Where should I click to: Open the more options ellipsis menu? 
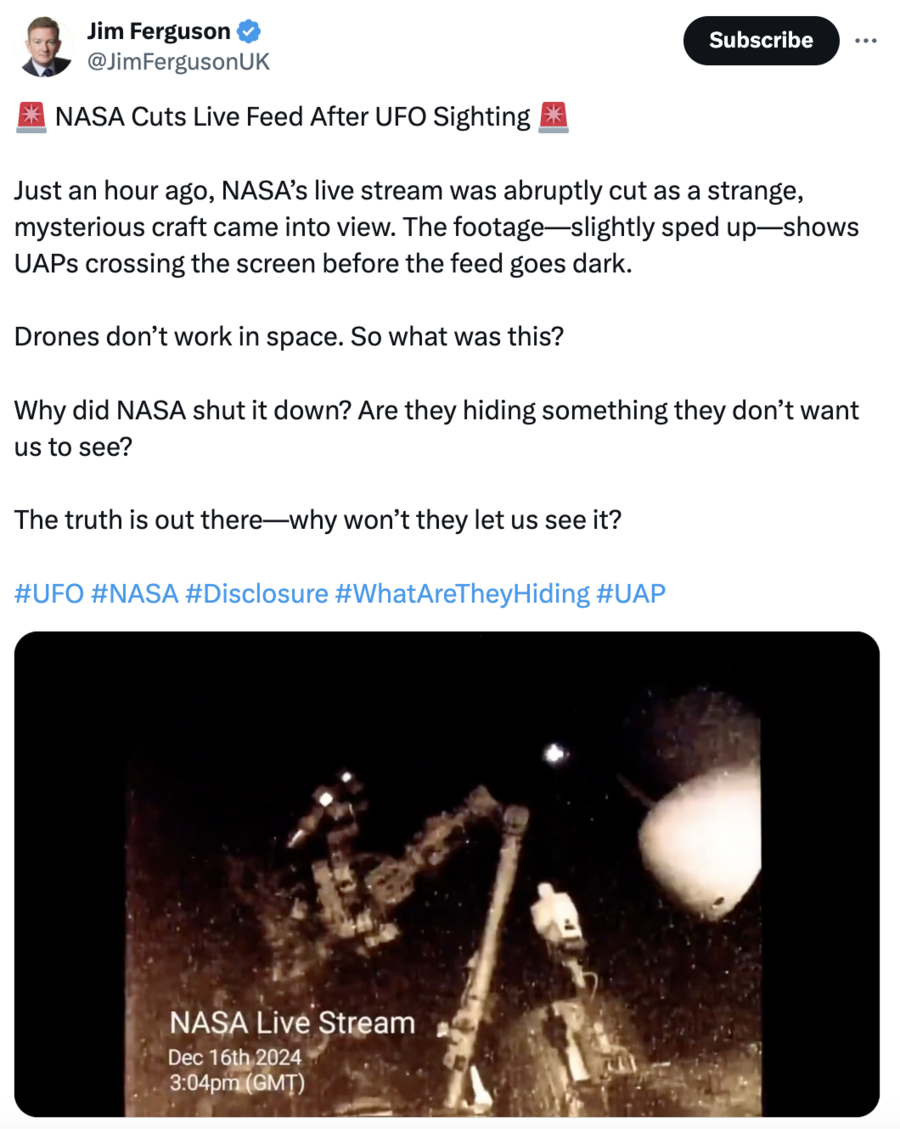[866, 38]
